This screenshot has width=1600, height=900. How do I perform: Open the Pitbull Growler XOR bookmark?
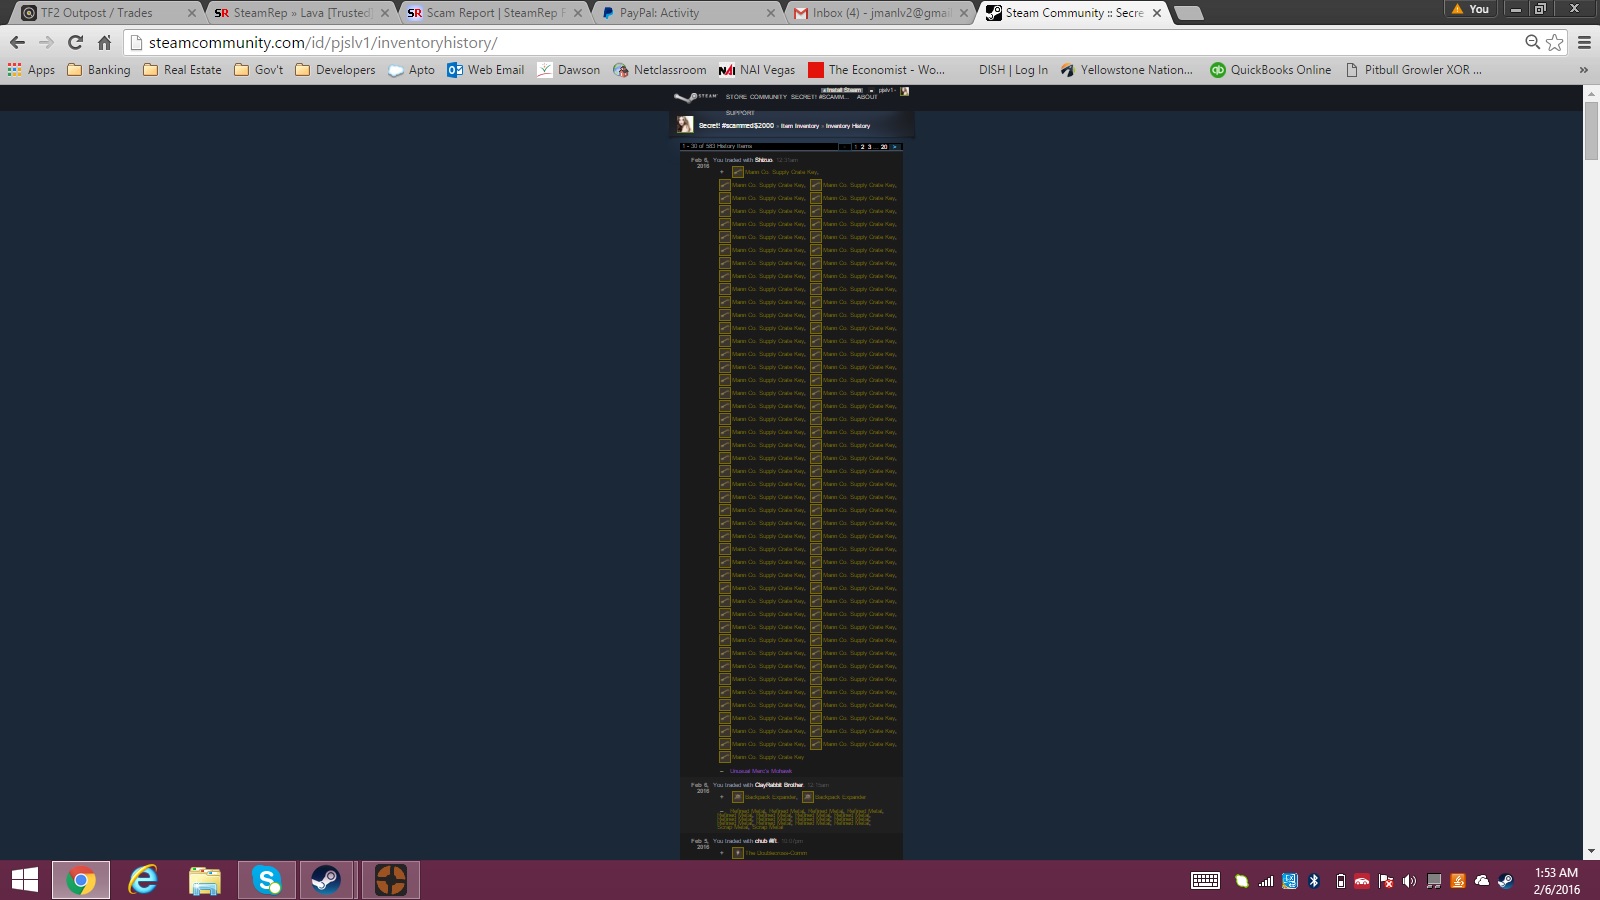pyautogui.click(x=1413, y=70)
